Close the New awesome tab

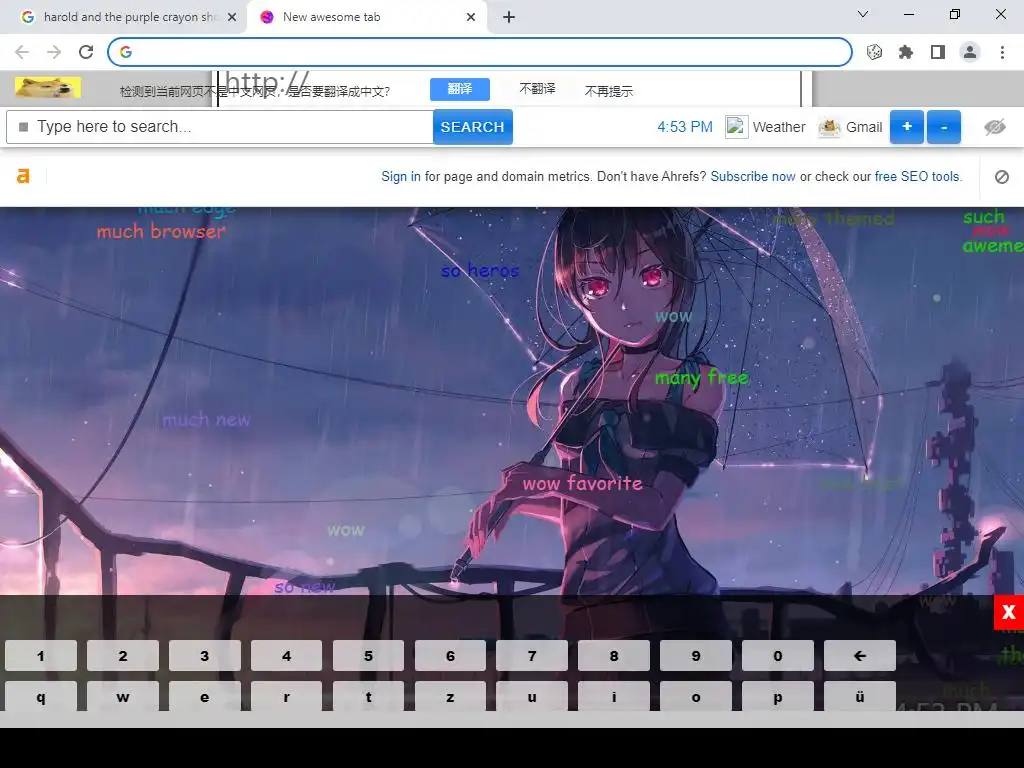[x=471, y=17]
